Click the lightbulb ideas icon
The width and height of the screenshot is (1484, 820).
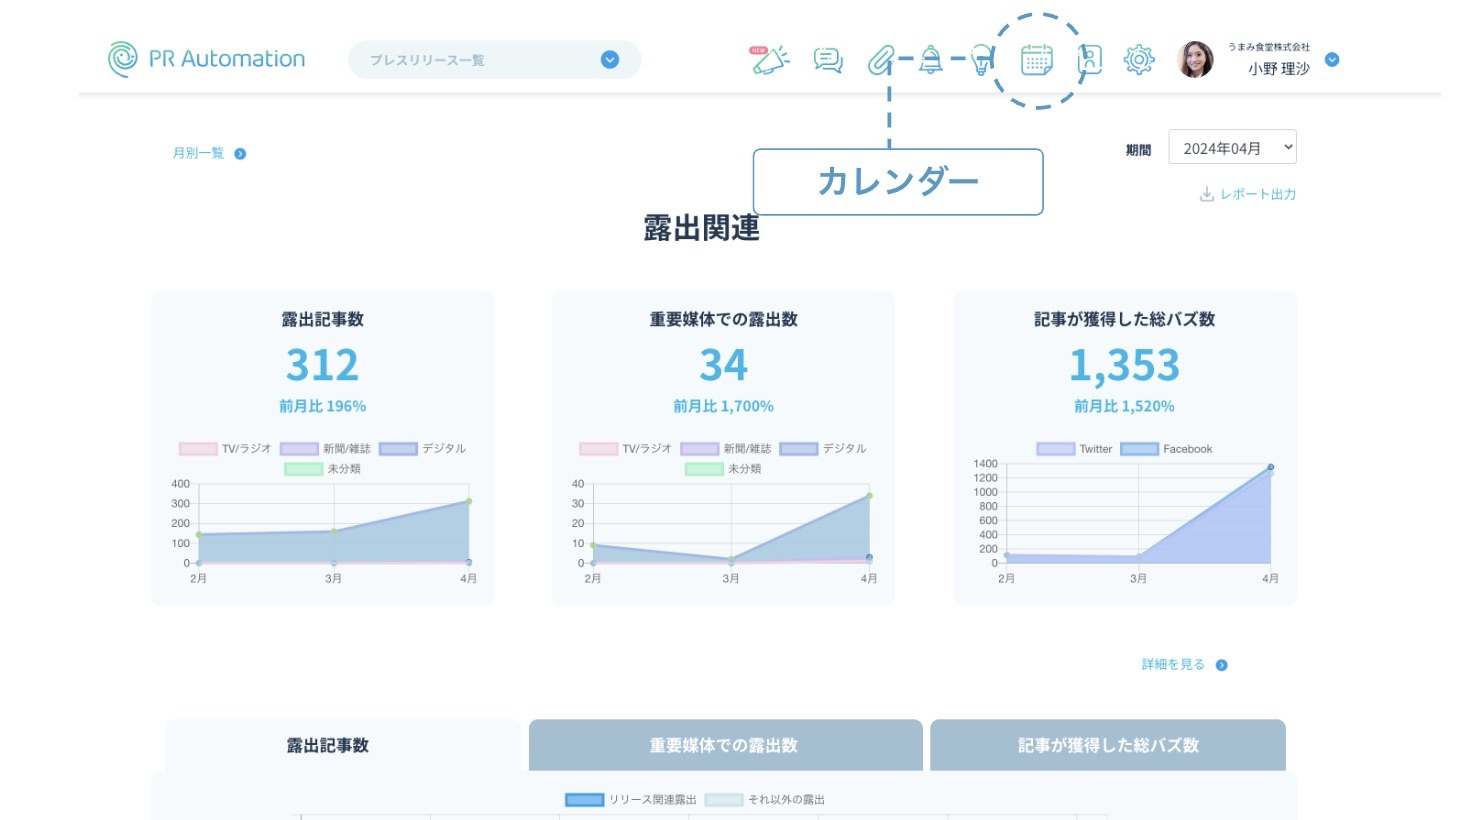983,60
